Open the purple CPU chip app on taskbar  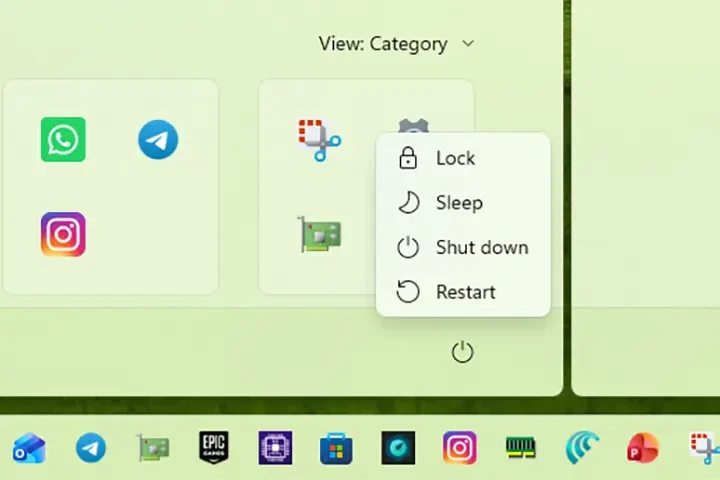tap(275, 448)
